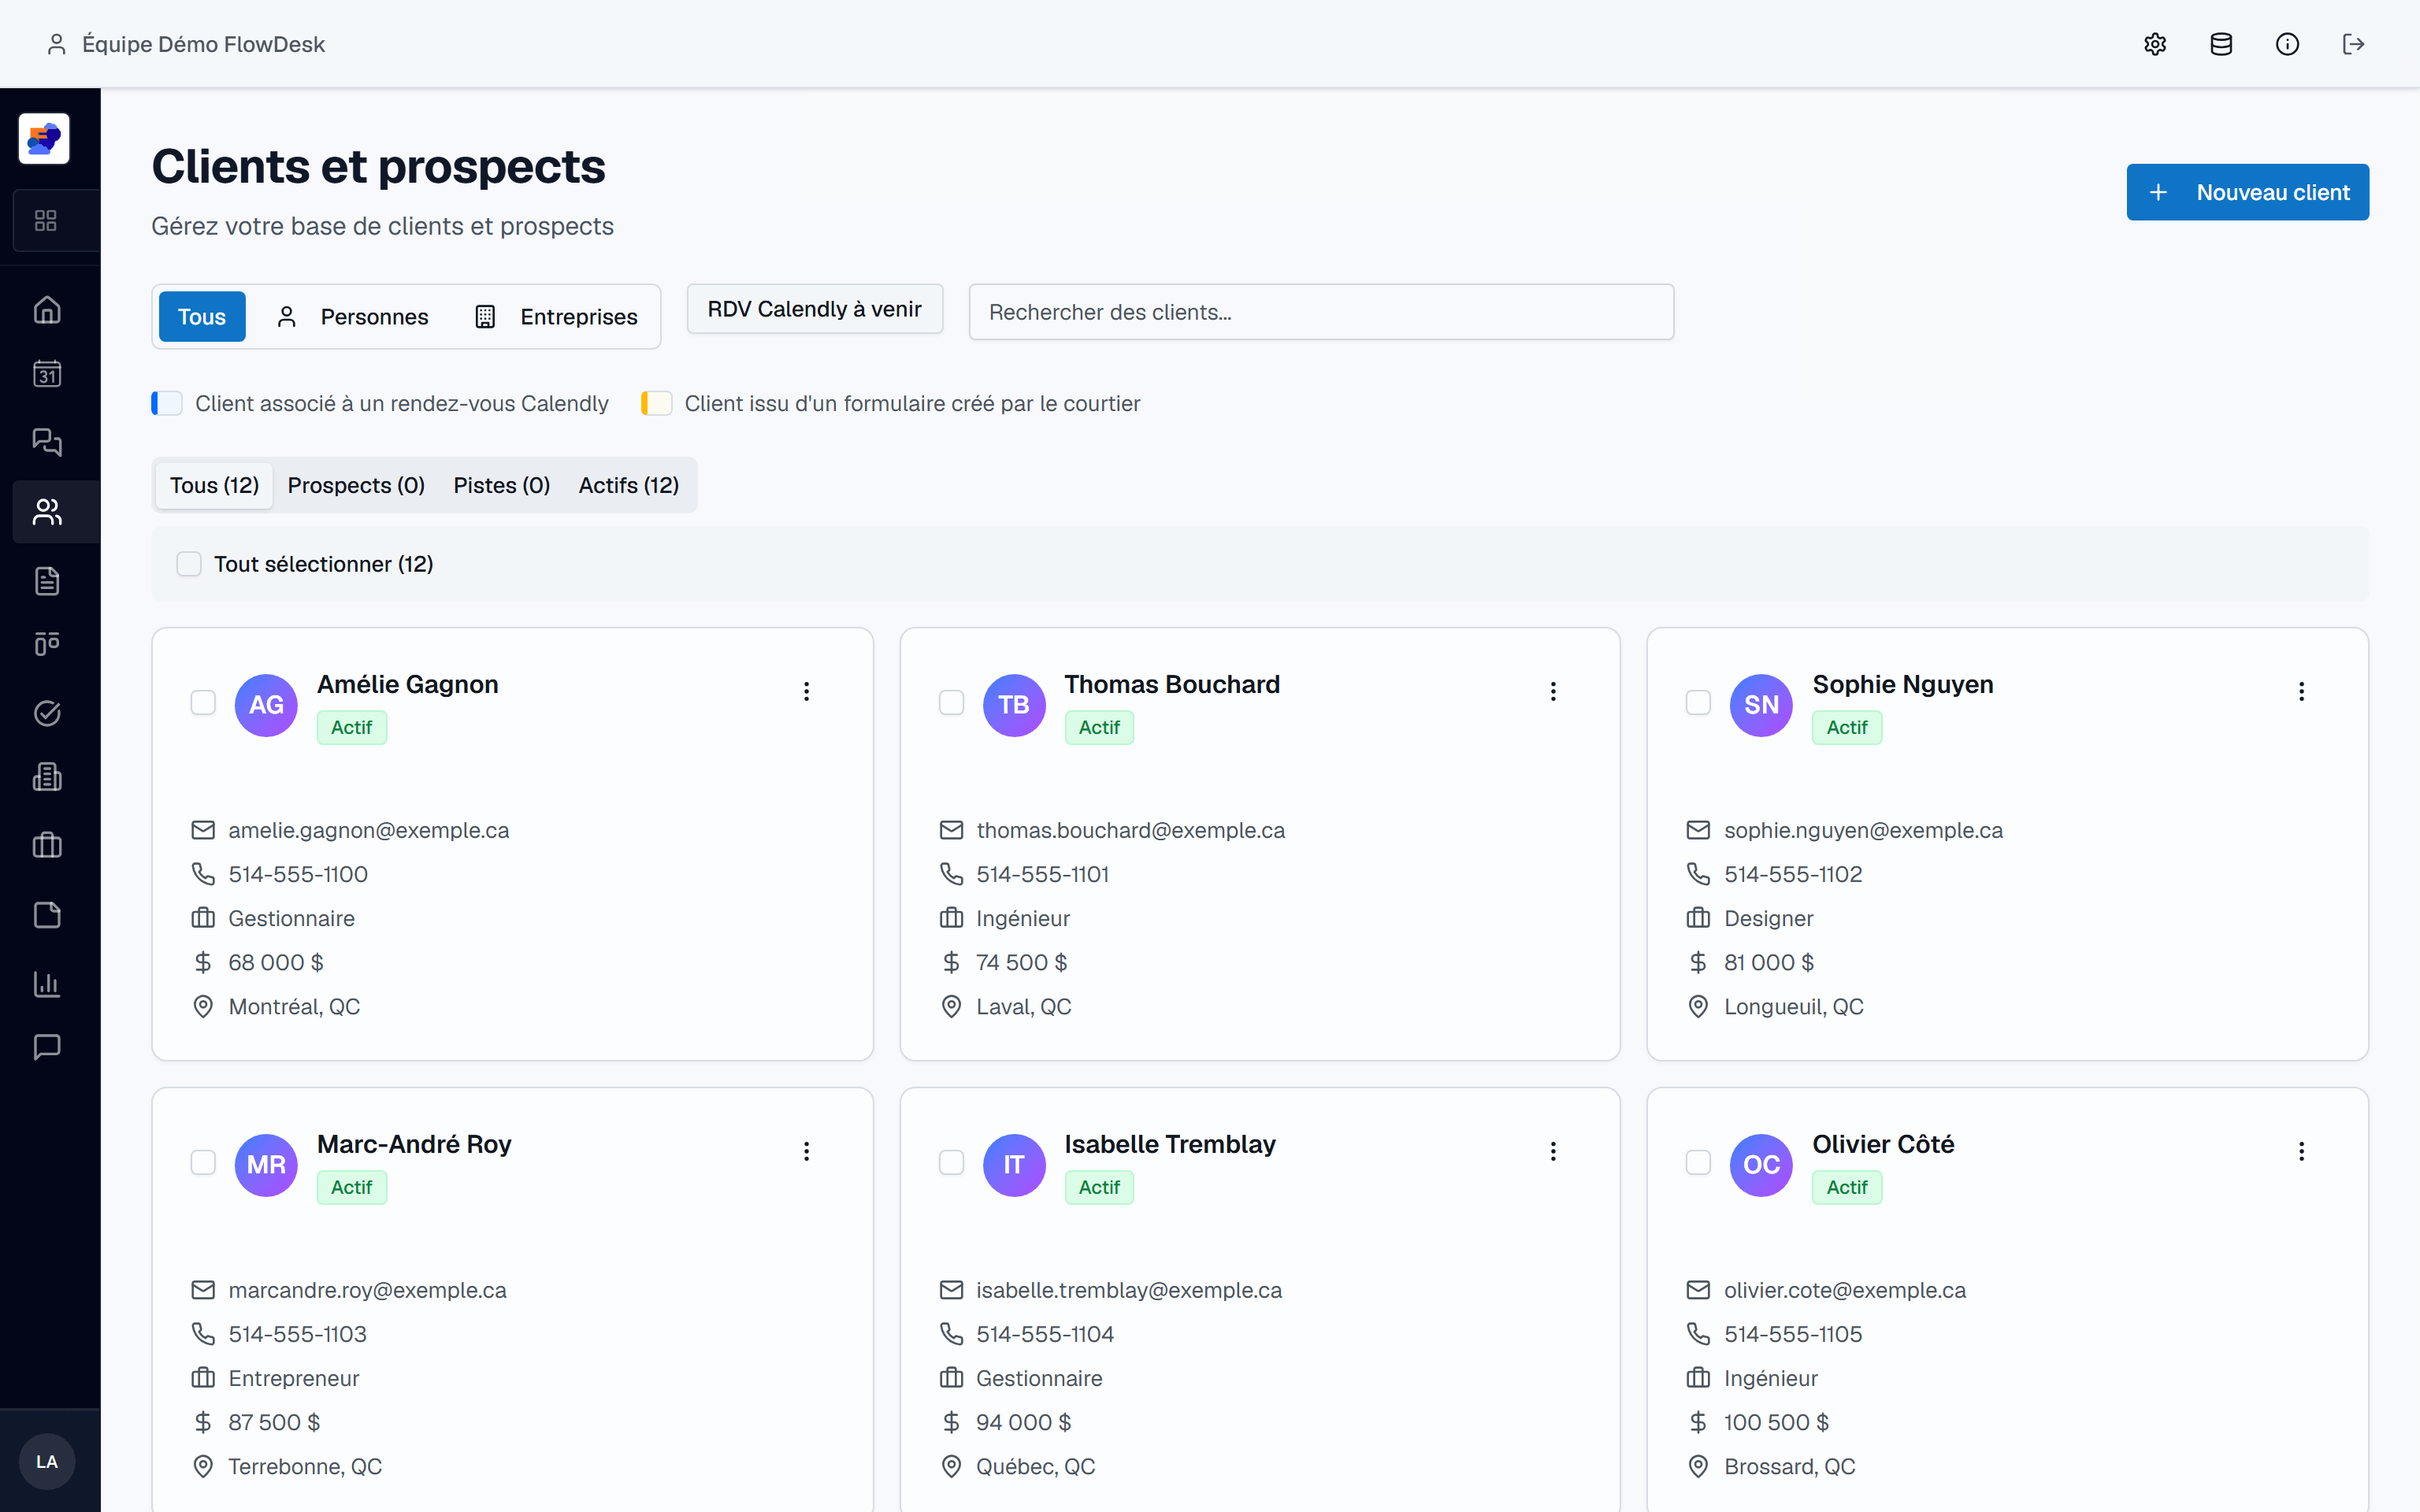Select Olivier Côté's checkbox
This screenshot has height=1512, width=2420.
pyautogui.click(x=1698, y=1163)
